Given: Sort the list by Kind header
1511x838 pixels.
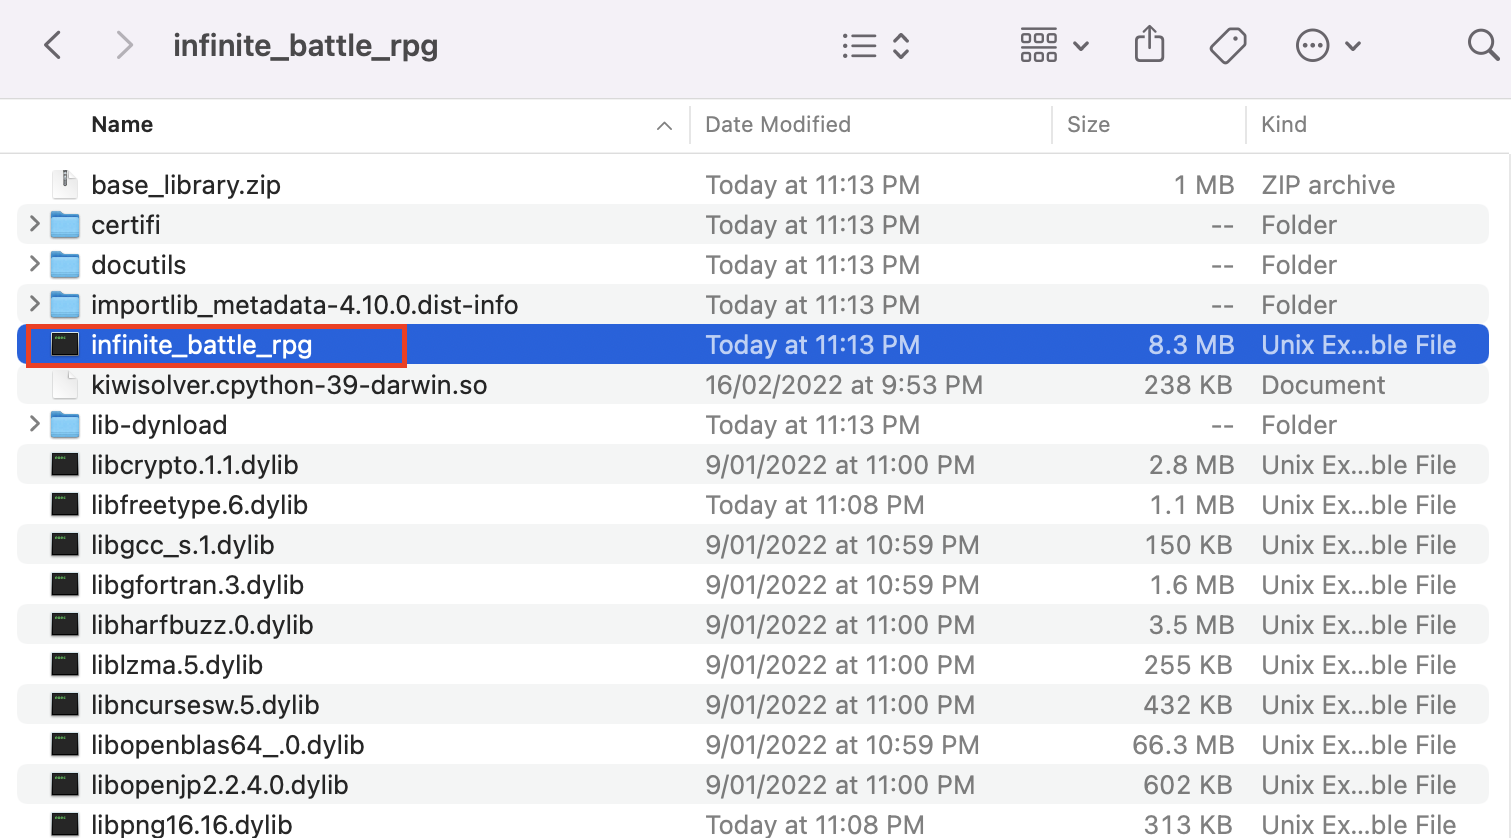Looking at the screenshot, I should pos(1284,125).
